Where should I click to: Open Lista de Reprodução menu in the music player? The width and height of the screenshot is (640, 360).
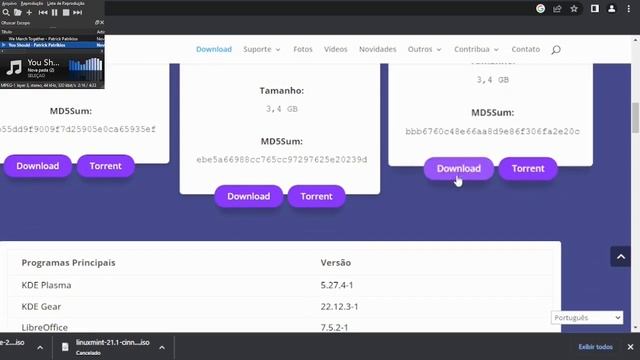(x=66, y=3)
